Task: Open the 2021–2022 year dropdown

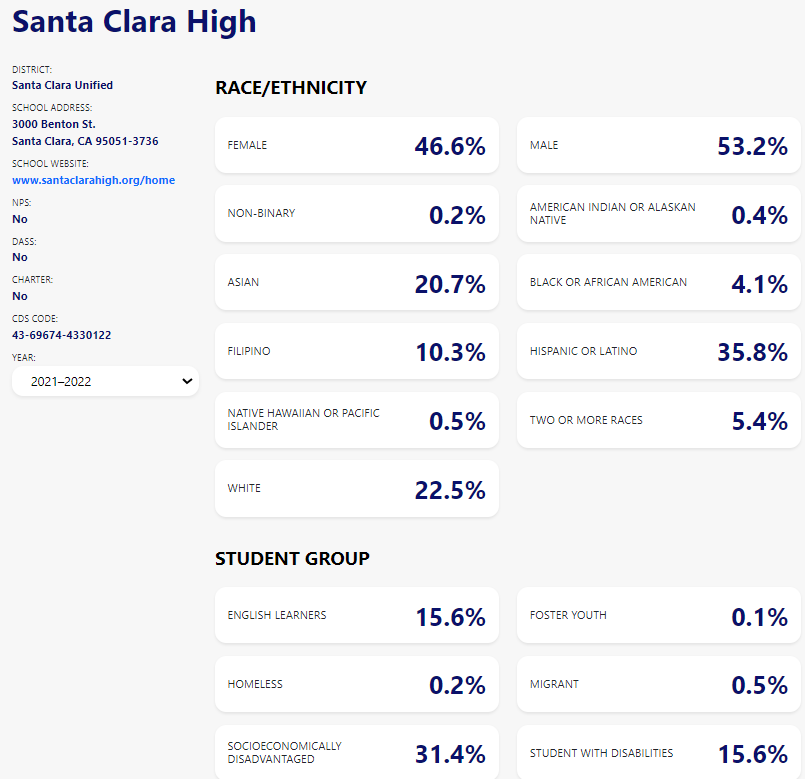Action: click(x=105, y=381)
